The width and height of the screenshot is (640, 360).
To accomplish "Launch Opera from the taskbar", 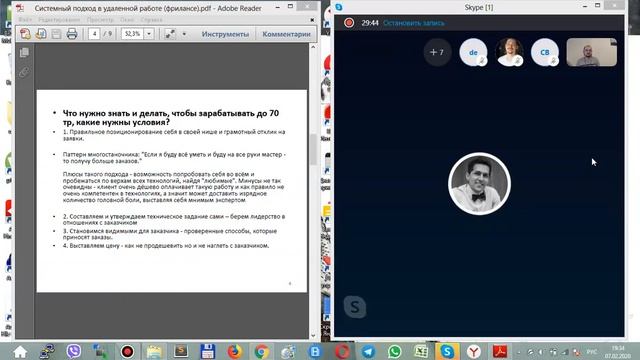I will click(342, 351).
